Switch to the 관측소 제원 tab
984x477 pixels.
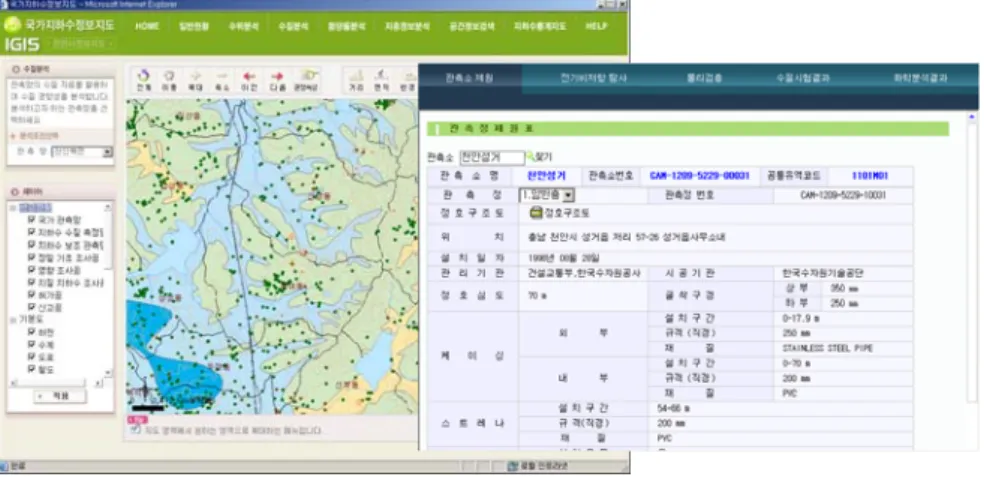point(469,78)
